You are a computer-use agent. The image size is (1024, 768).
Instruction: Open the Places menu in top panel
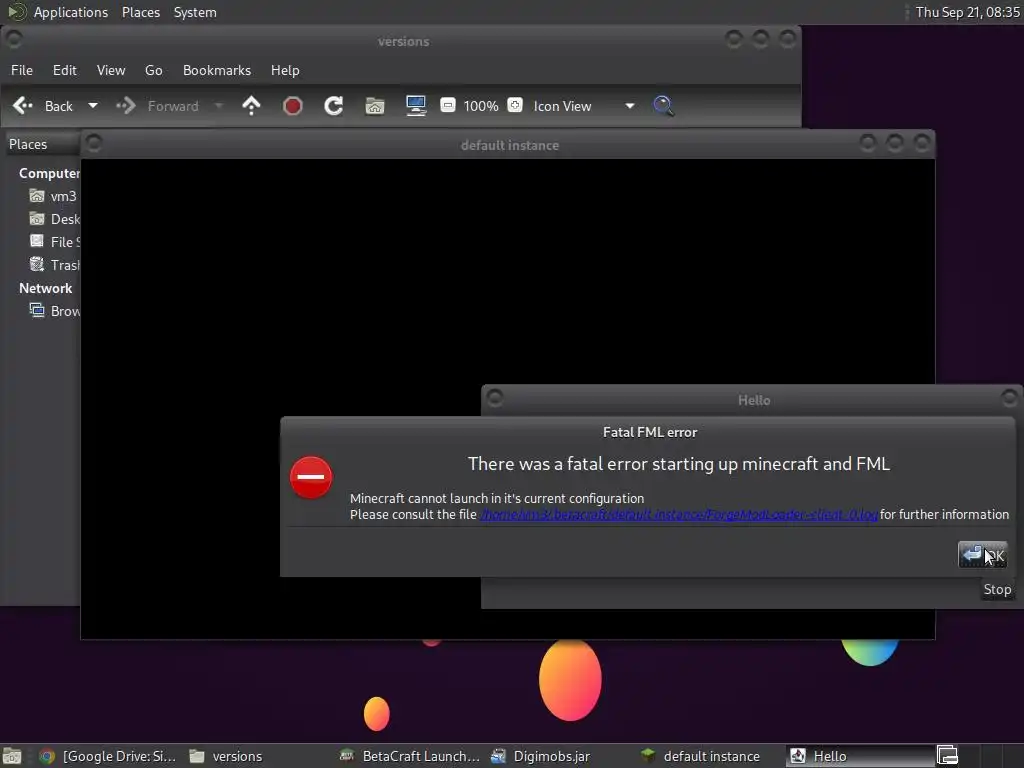pos(141,12)
